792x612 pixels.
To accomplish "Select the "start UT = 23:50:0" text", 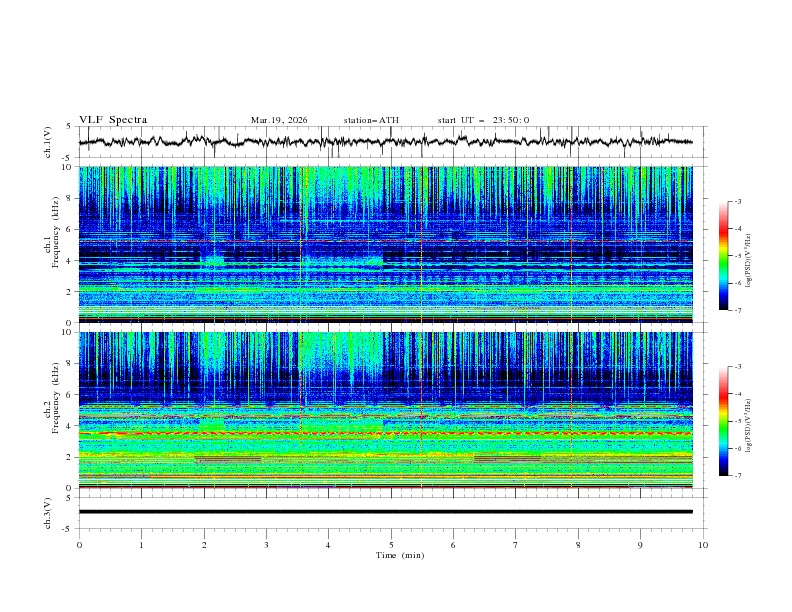I will point(483,120).
